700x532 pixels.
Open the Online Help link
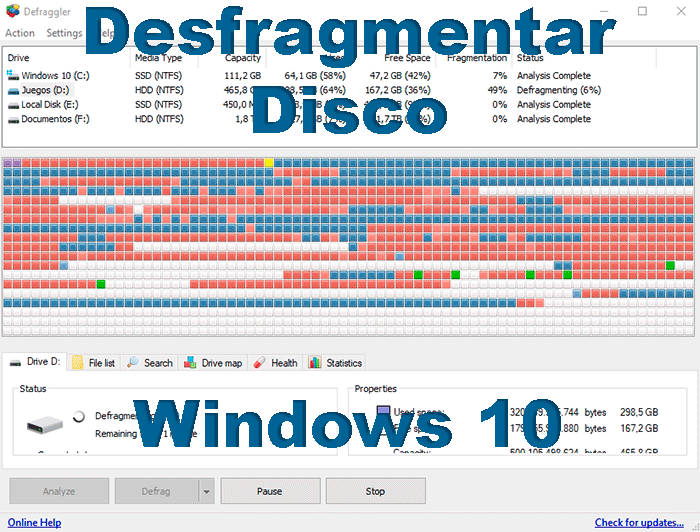click(34, 523)
